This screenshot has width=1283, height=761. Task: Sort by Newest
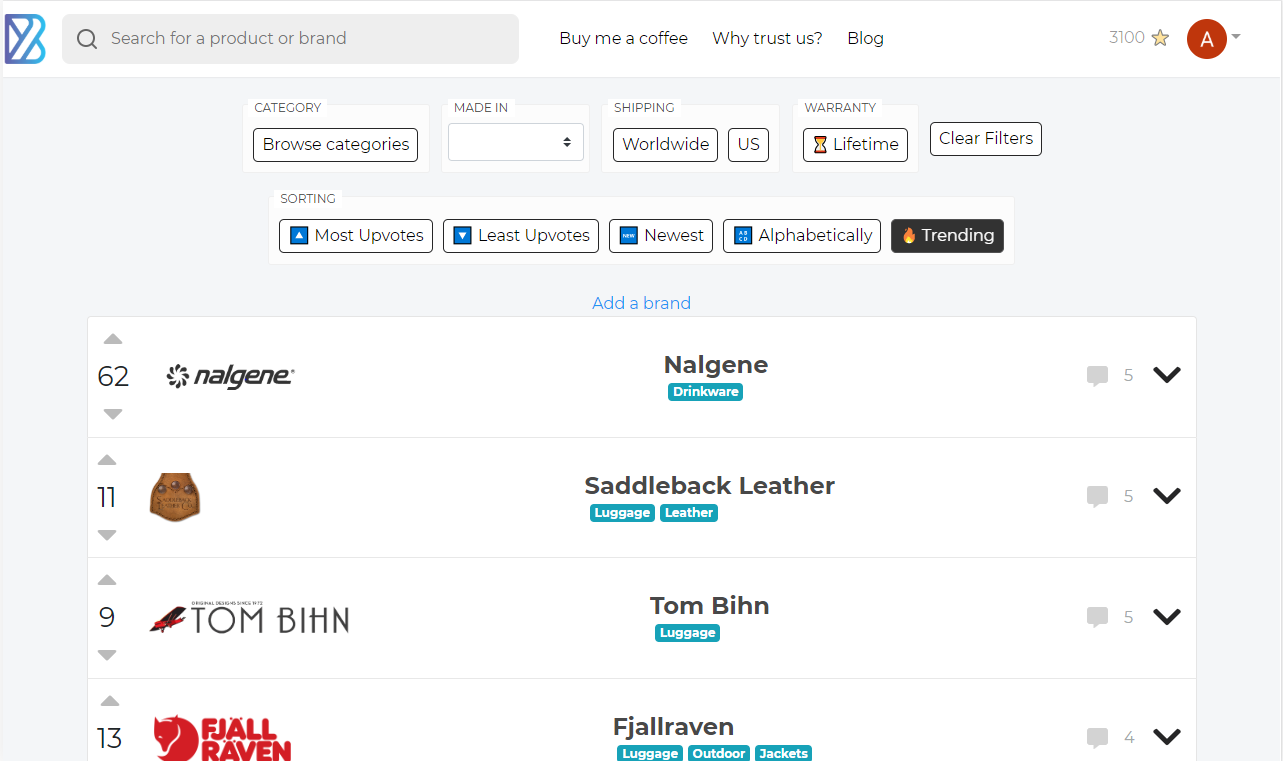tap(661, 236)
